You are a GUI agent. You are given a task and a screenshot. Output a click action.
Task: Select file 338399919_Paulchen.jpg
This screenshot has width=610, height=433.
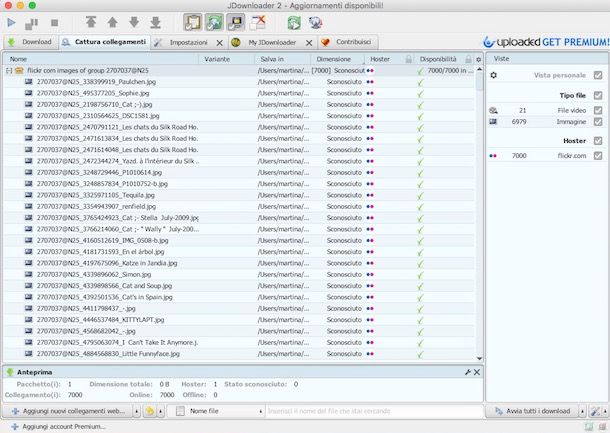tap(96, 82)
